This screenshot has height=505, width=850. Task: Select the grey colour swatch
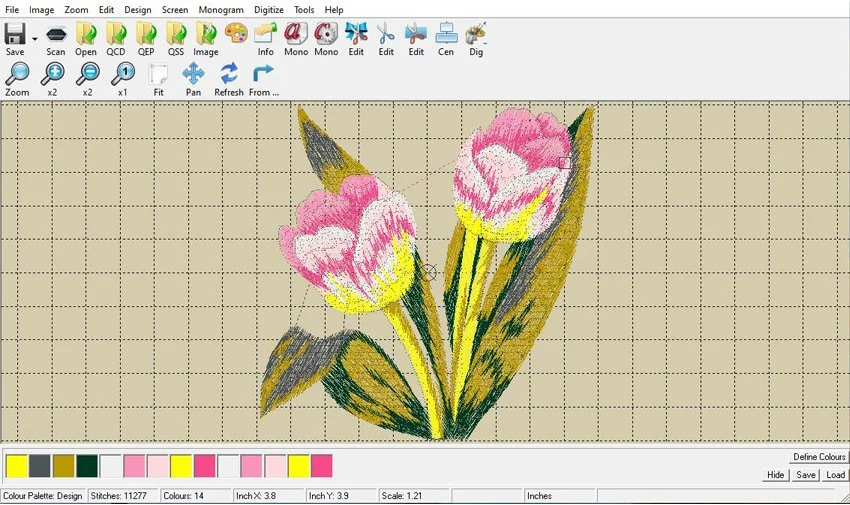point(40,466)
